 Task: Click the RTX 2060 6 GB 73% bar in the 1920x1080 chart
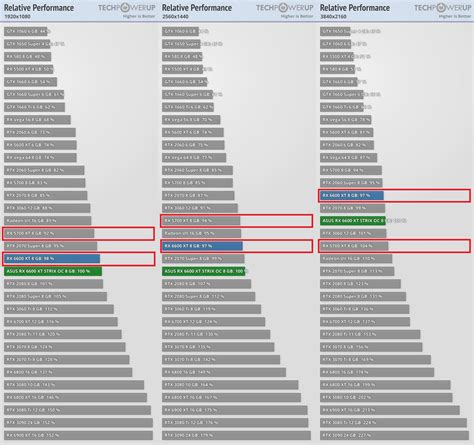click(x=40, y=132)
